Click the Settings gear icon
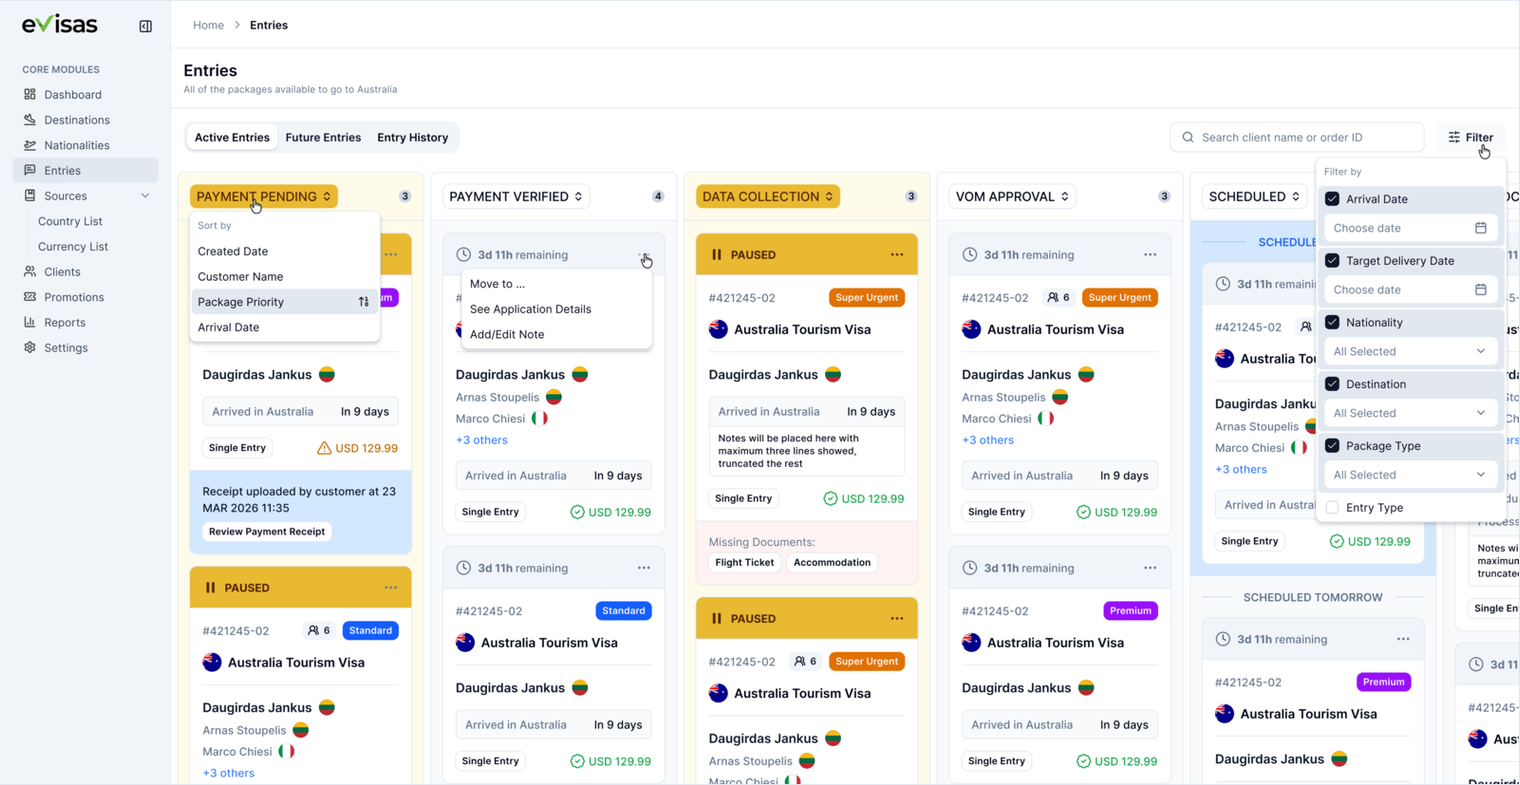The height and width of the screenshot is (785, 1520). tap(30, 348)
